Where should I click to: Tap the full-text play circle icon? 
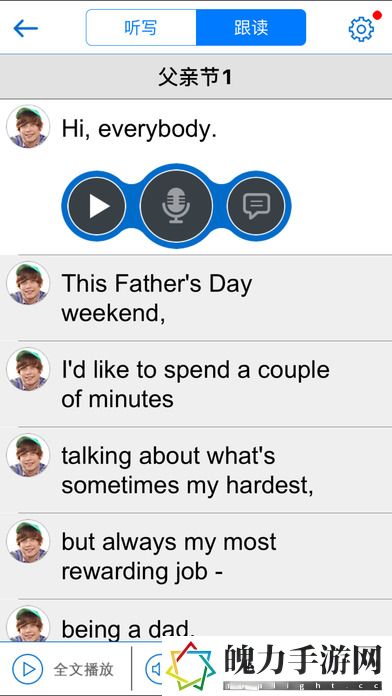28,669
